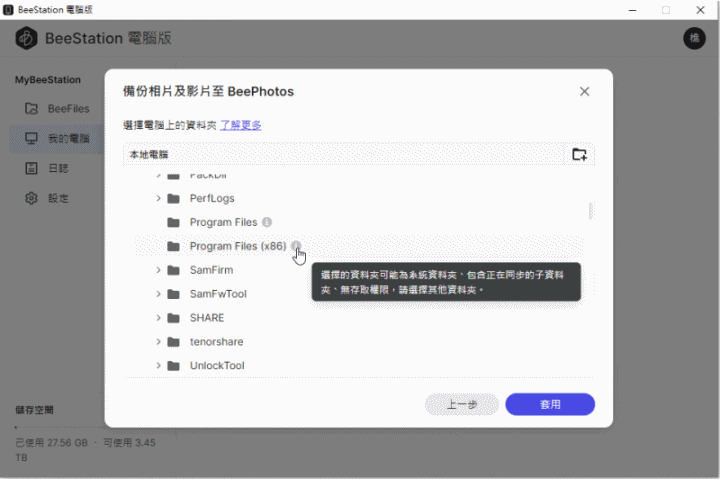Click the storage usage text 已使用 27.56 GB

pyautogui.click(x=51, y=443)
